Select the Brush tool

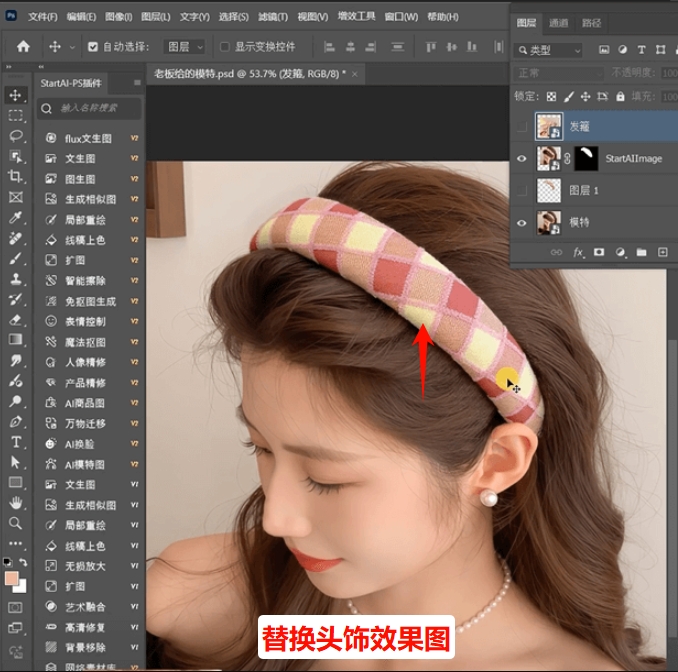pyautogui.click(x=16, y=259)
